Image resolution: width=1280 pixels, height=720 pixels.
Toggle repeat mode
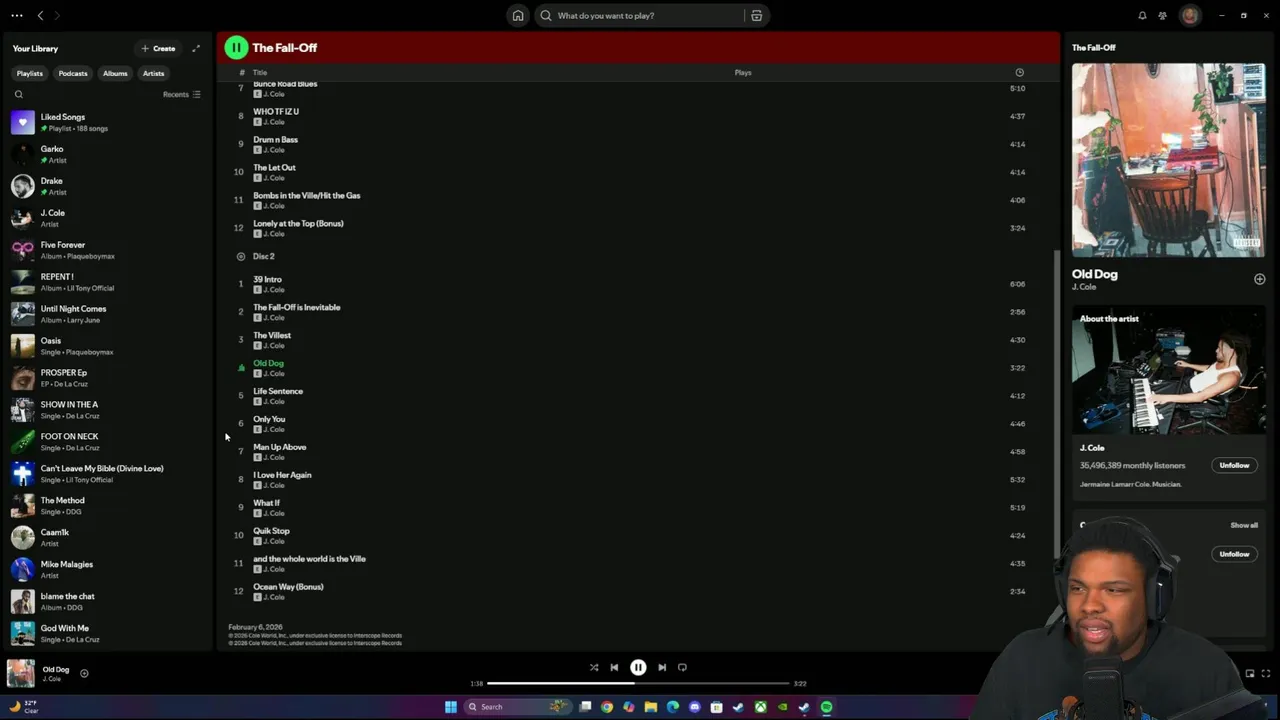coord(682,667)
